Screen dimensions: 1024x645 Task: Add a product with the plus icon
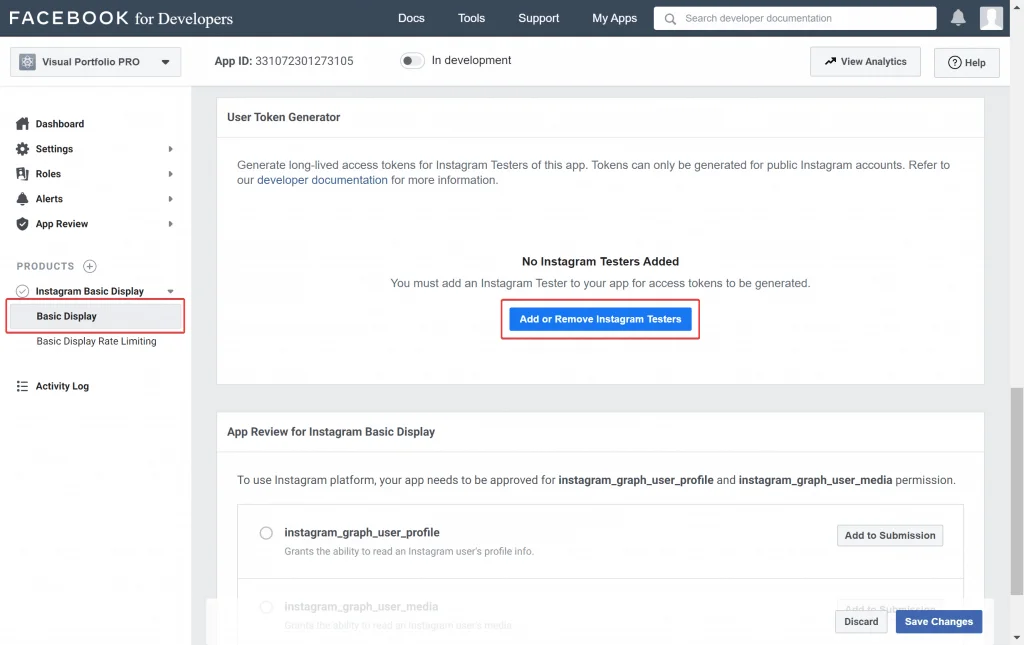click(89, 266)
